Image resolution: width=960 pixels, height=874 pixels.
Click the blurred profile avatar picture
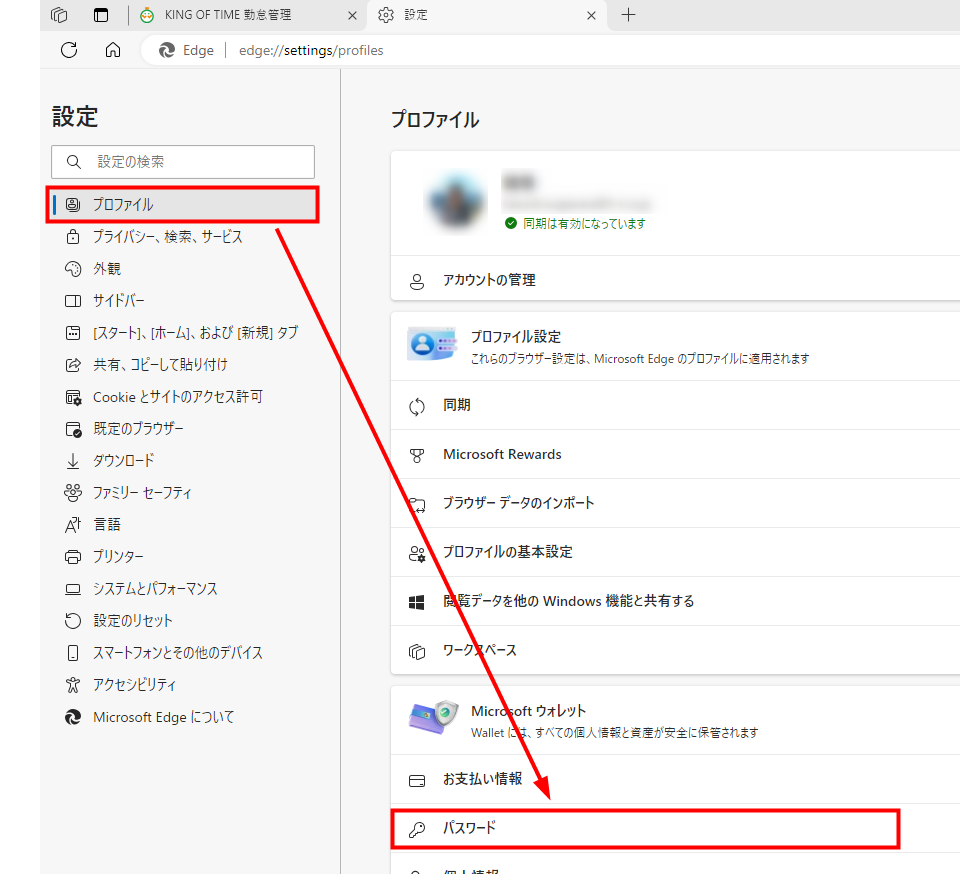456,203
